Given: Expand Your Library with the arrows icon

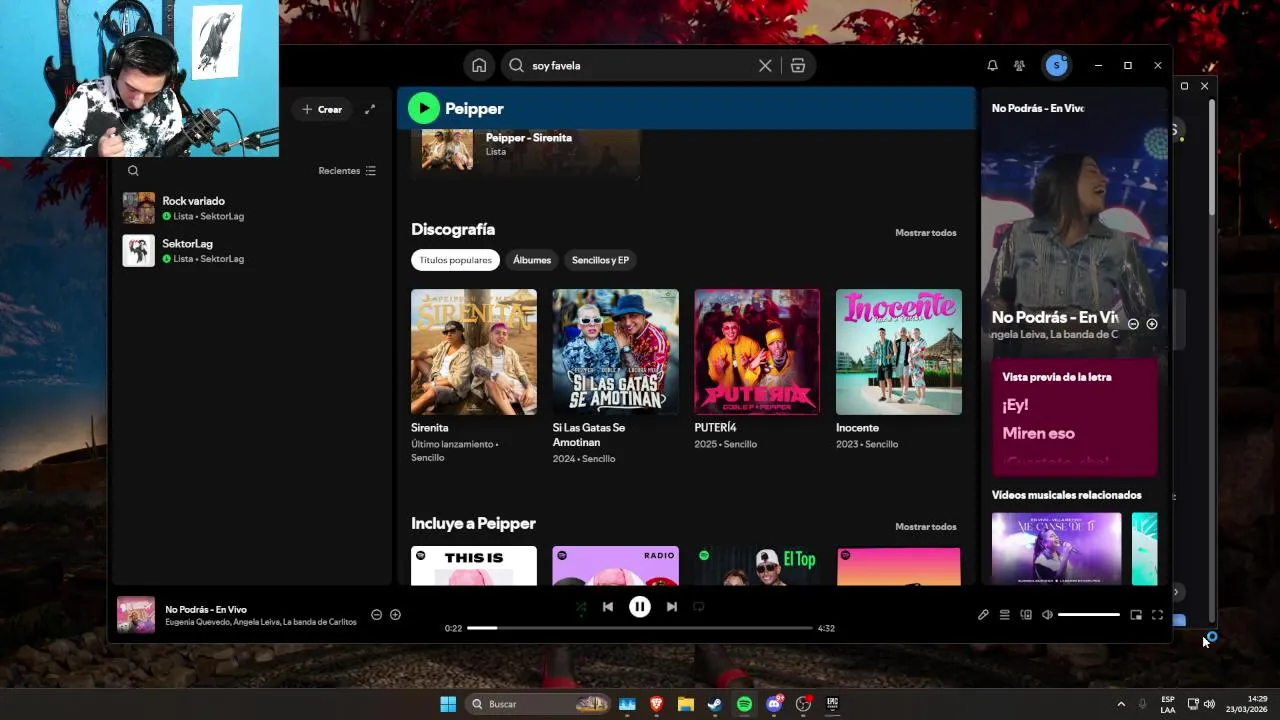Looking at the screenshot, I should click(x=370, y=109).
